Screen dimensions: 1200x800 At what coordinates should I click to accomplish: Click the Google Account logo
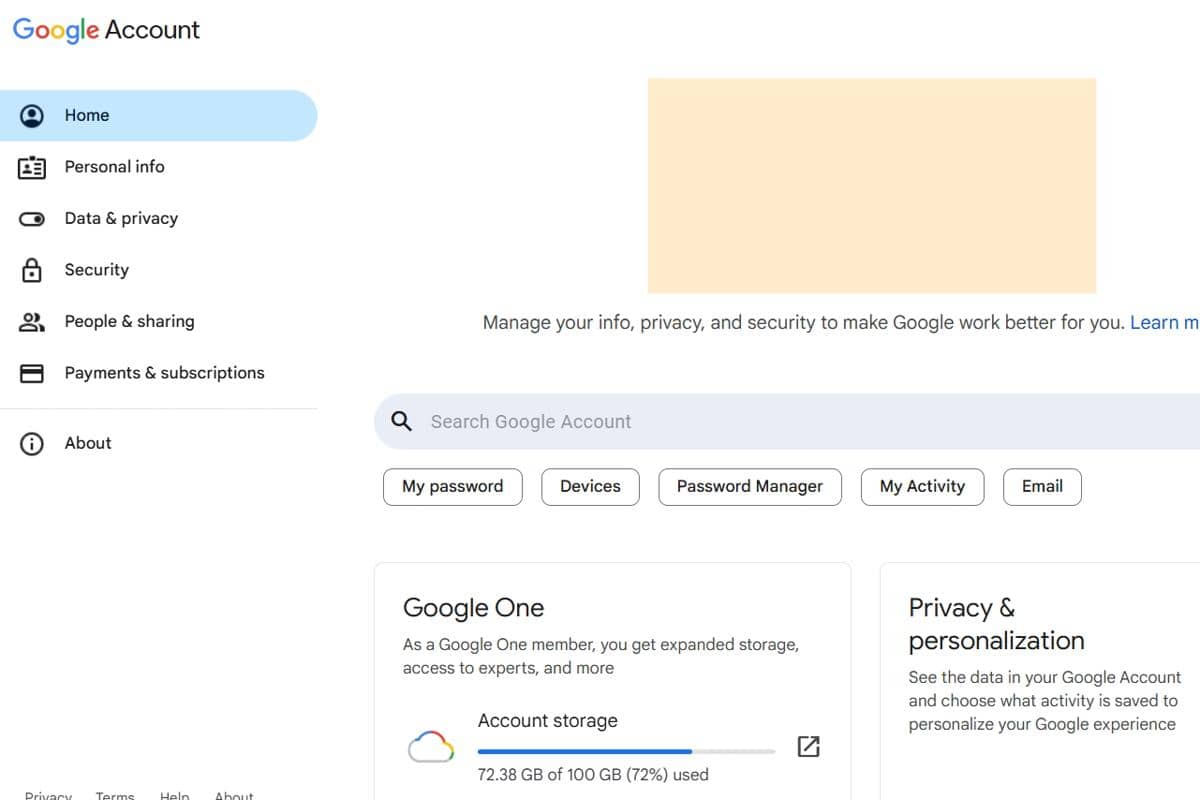106,30
